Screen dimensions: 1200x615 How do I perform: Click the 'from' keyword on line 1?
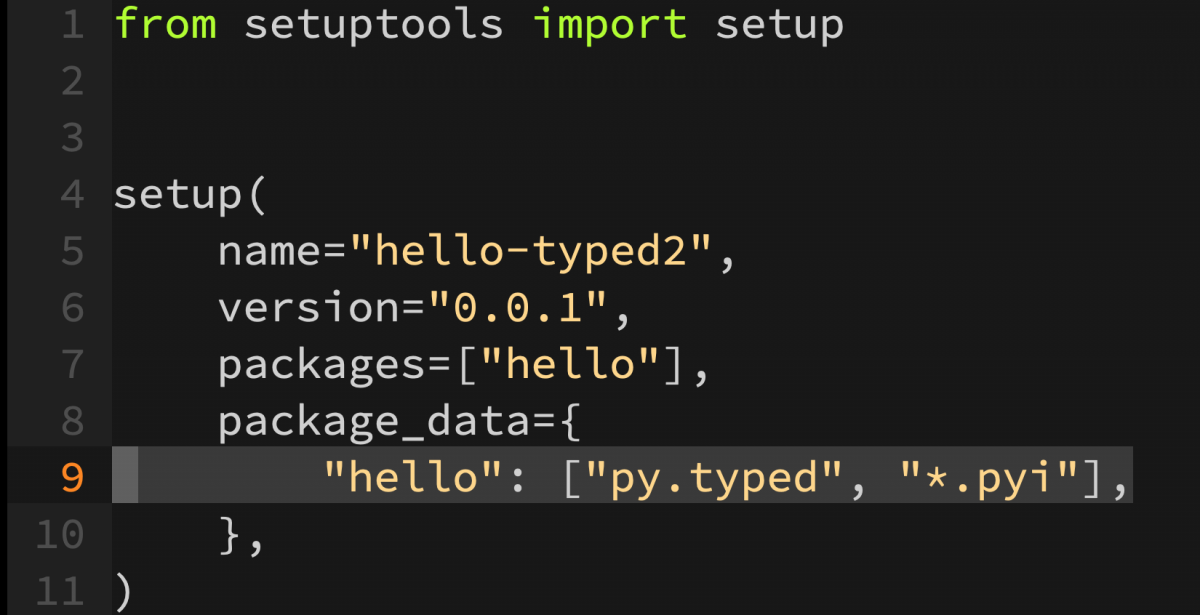165,24
